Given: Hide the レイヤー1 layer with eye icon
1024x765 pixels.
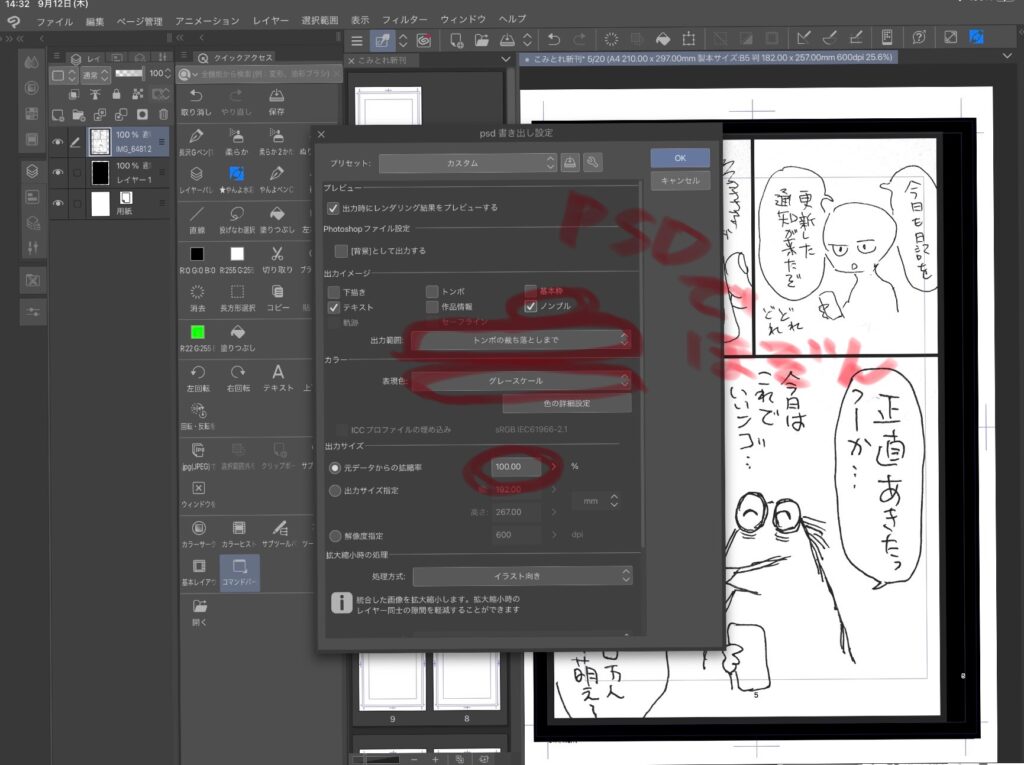Looking at the screenshot, I should [x=58, y=172].
